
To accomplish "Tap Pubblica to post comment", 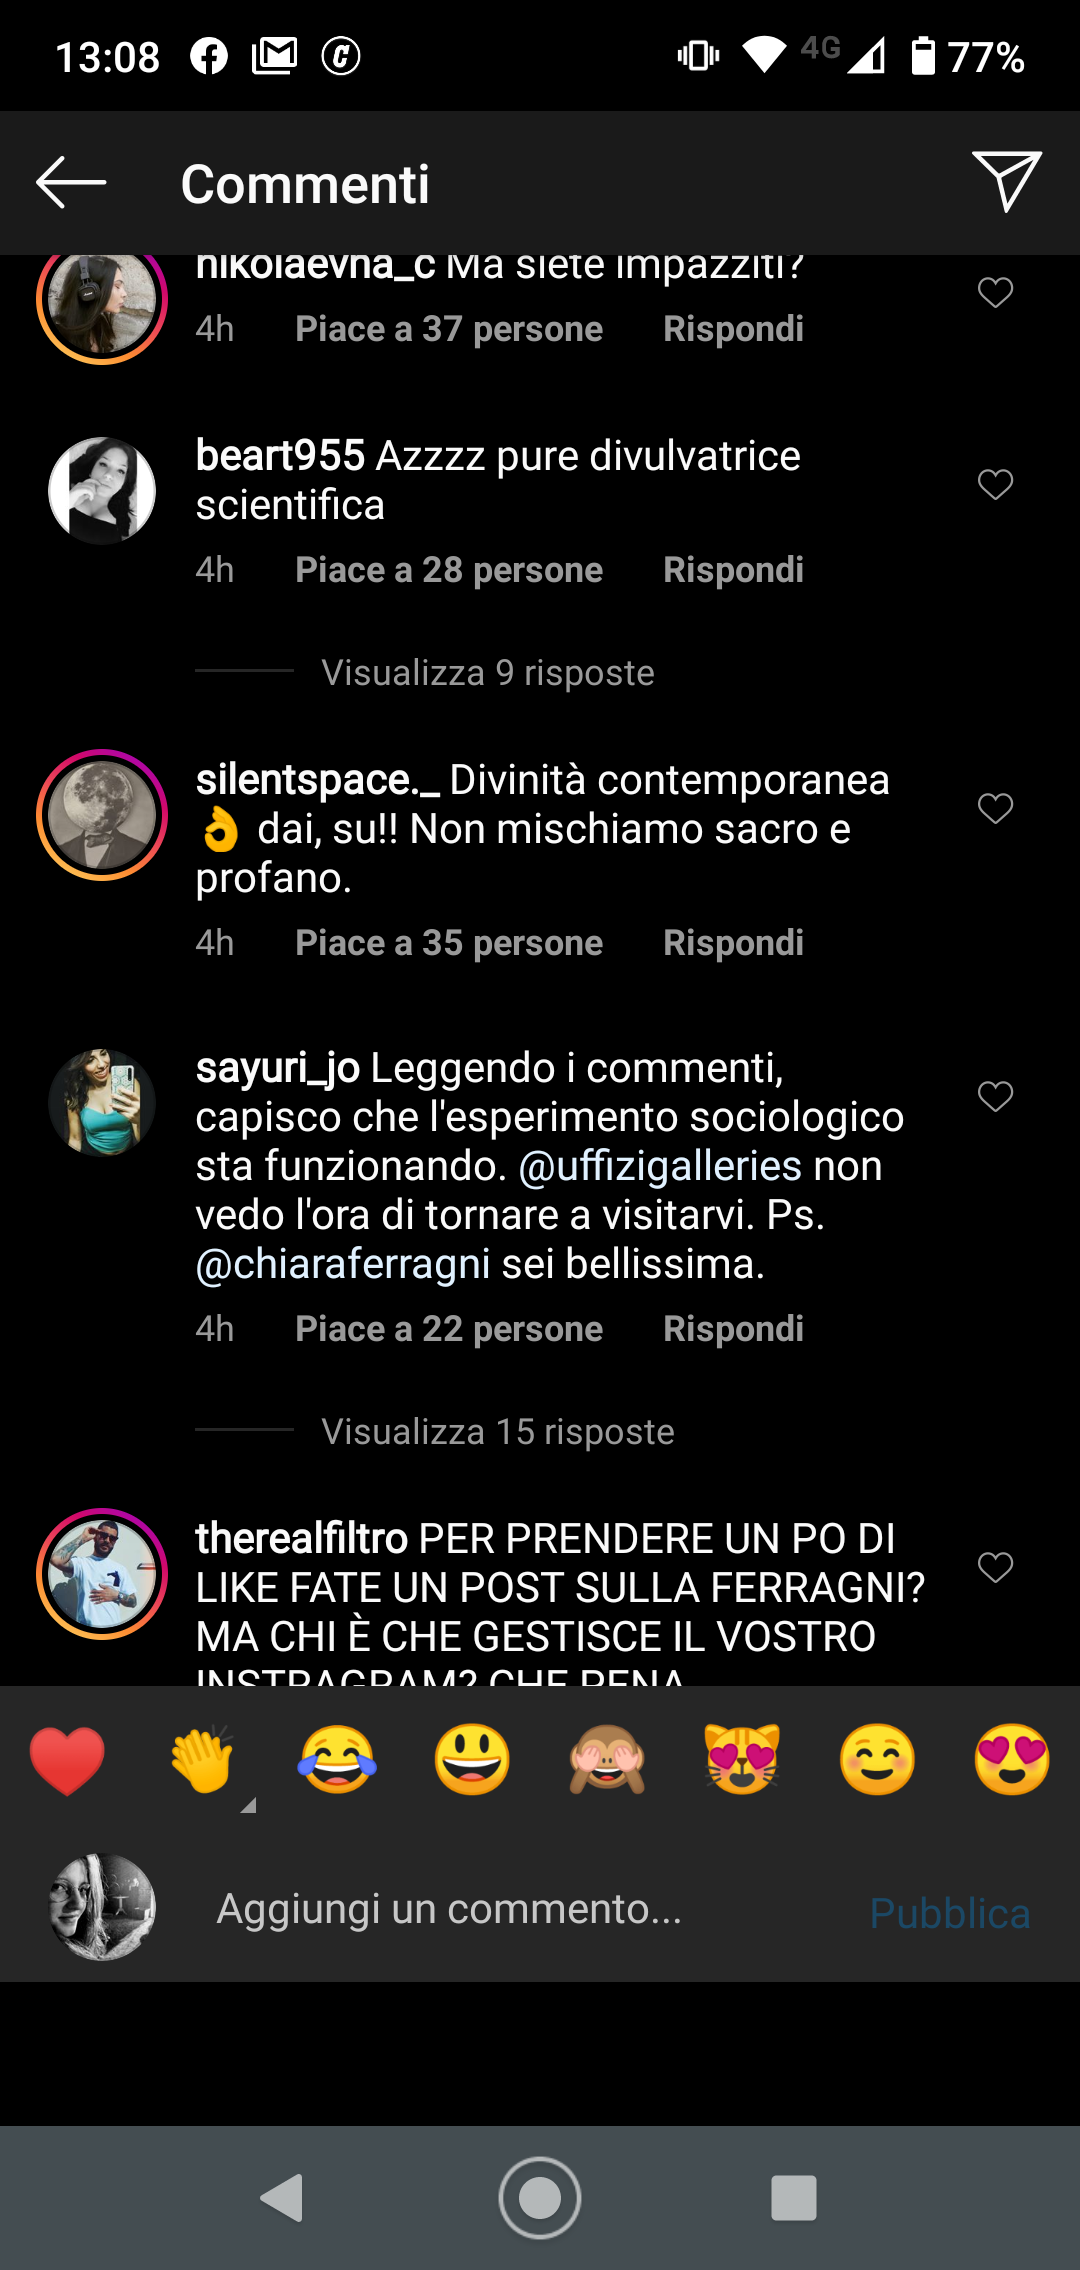I will [950, 1912].
